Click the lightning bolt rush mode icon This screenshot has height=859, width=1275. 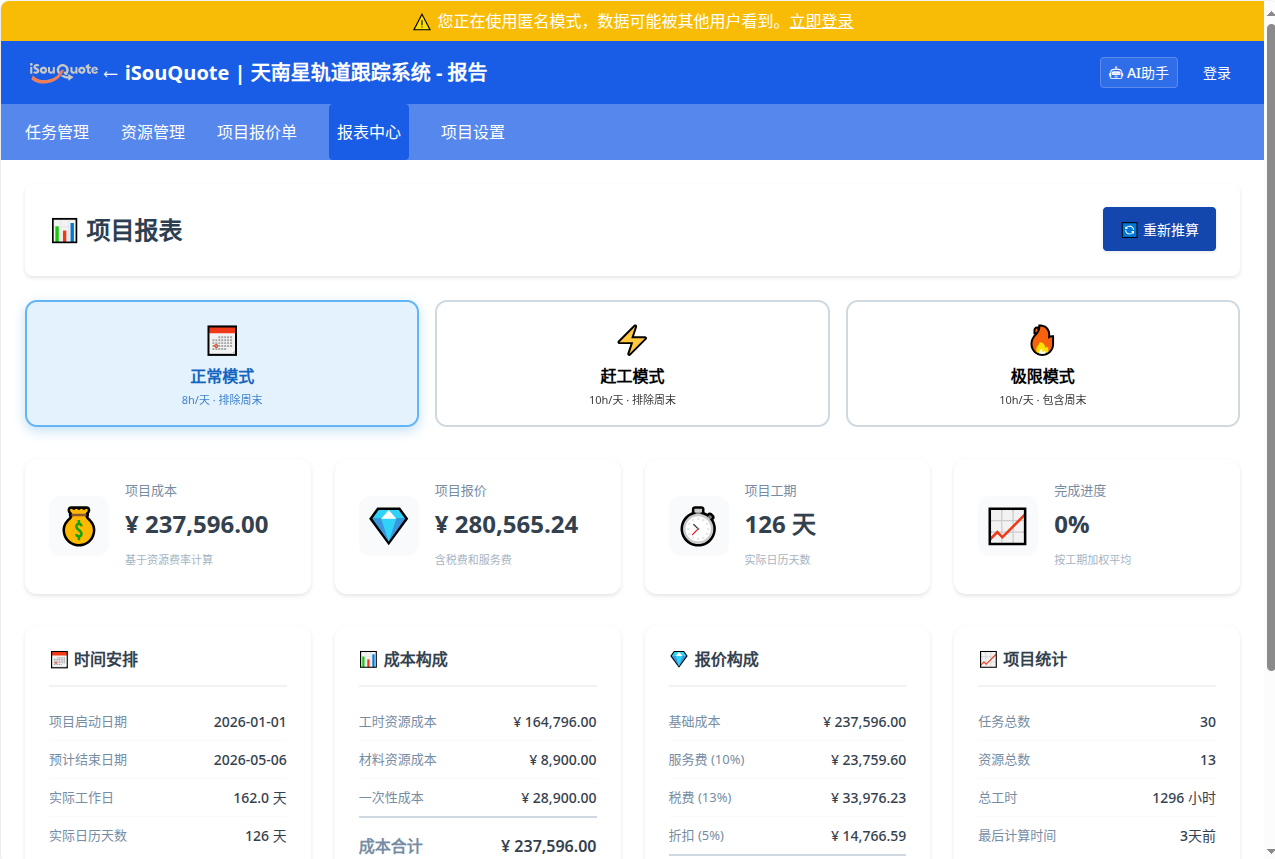tap(632, 340)
